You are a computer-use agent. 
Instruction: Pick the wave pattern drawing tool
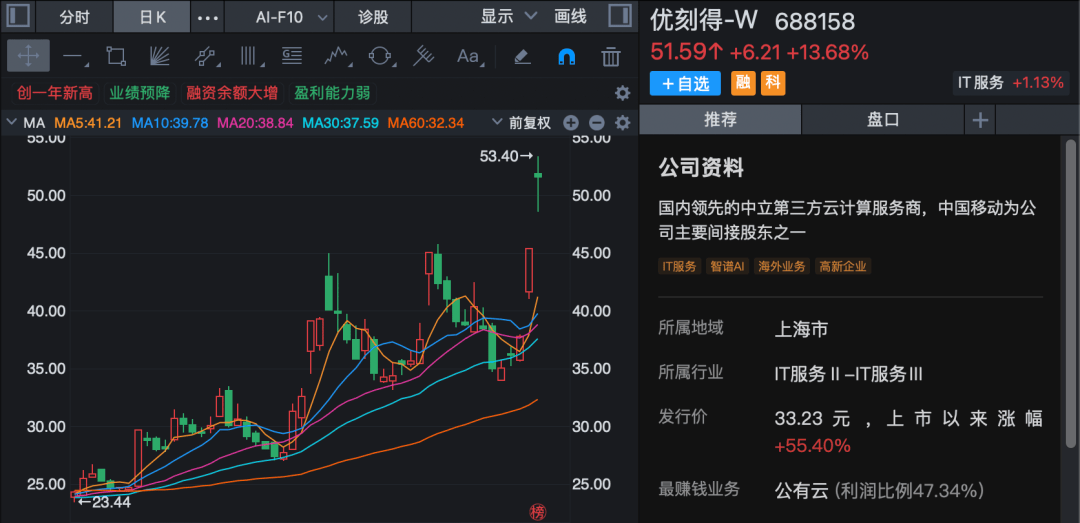pyautogui.click(x=336, y=56)
